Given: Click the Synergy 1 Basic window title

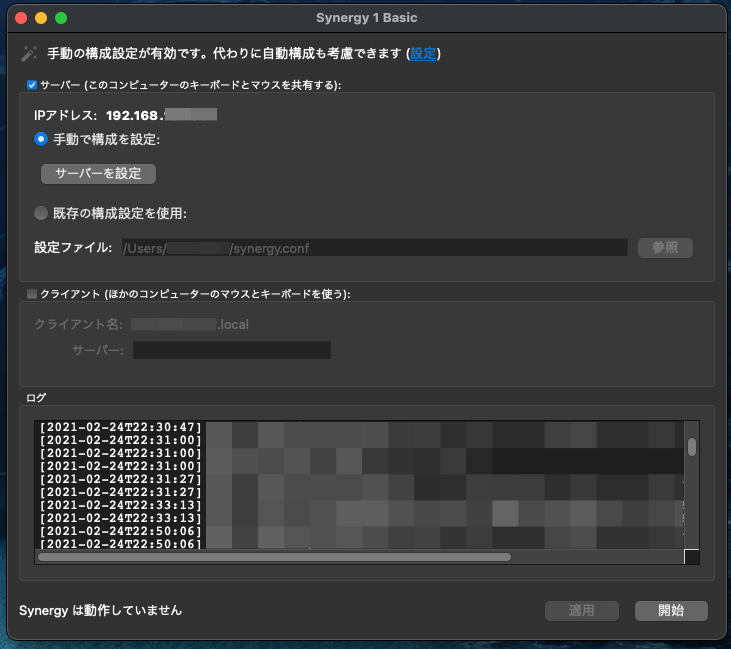Looking at the screenshot, I should click(x=366, y=18).
